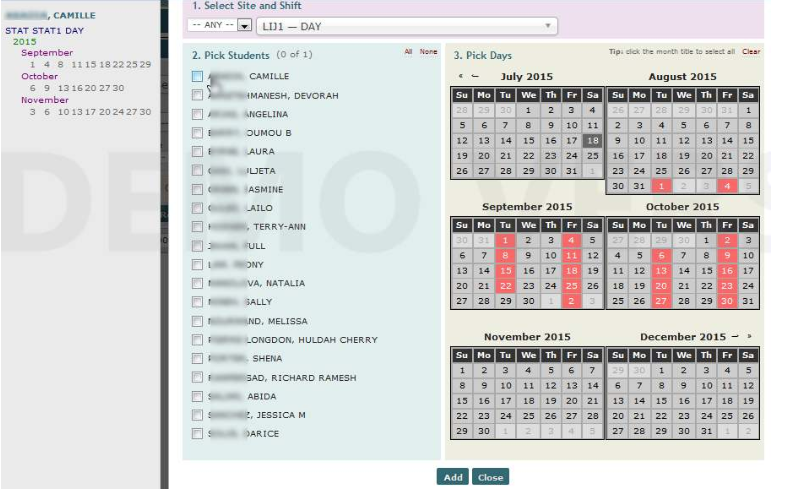Check the box for CAMILLE

[x=198, y=76]
